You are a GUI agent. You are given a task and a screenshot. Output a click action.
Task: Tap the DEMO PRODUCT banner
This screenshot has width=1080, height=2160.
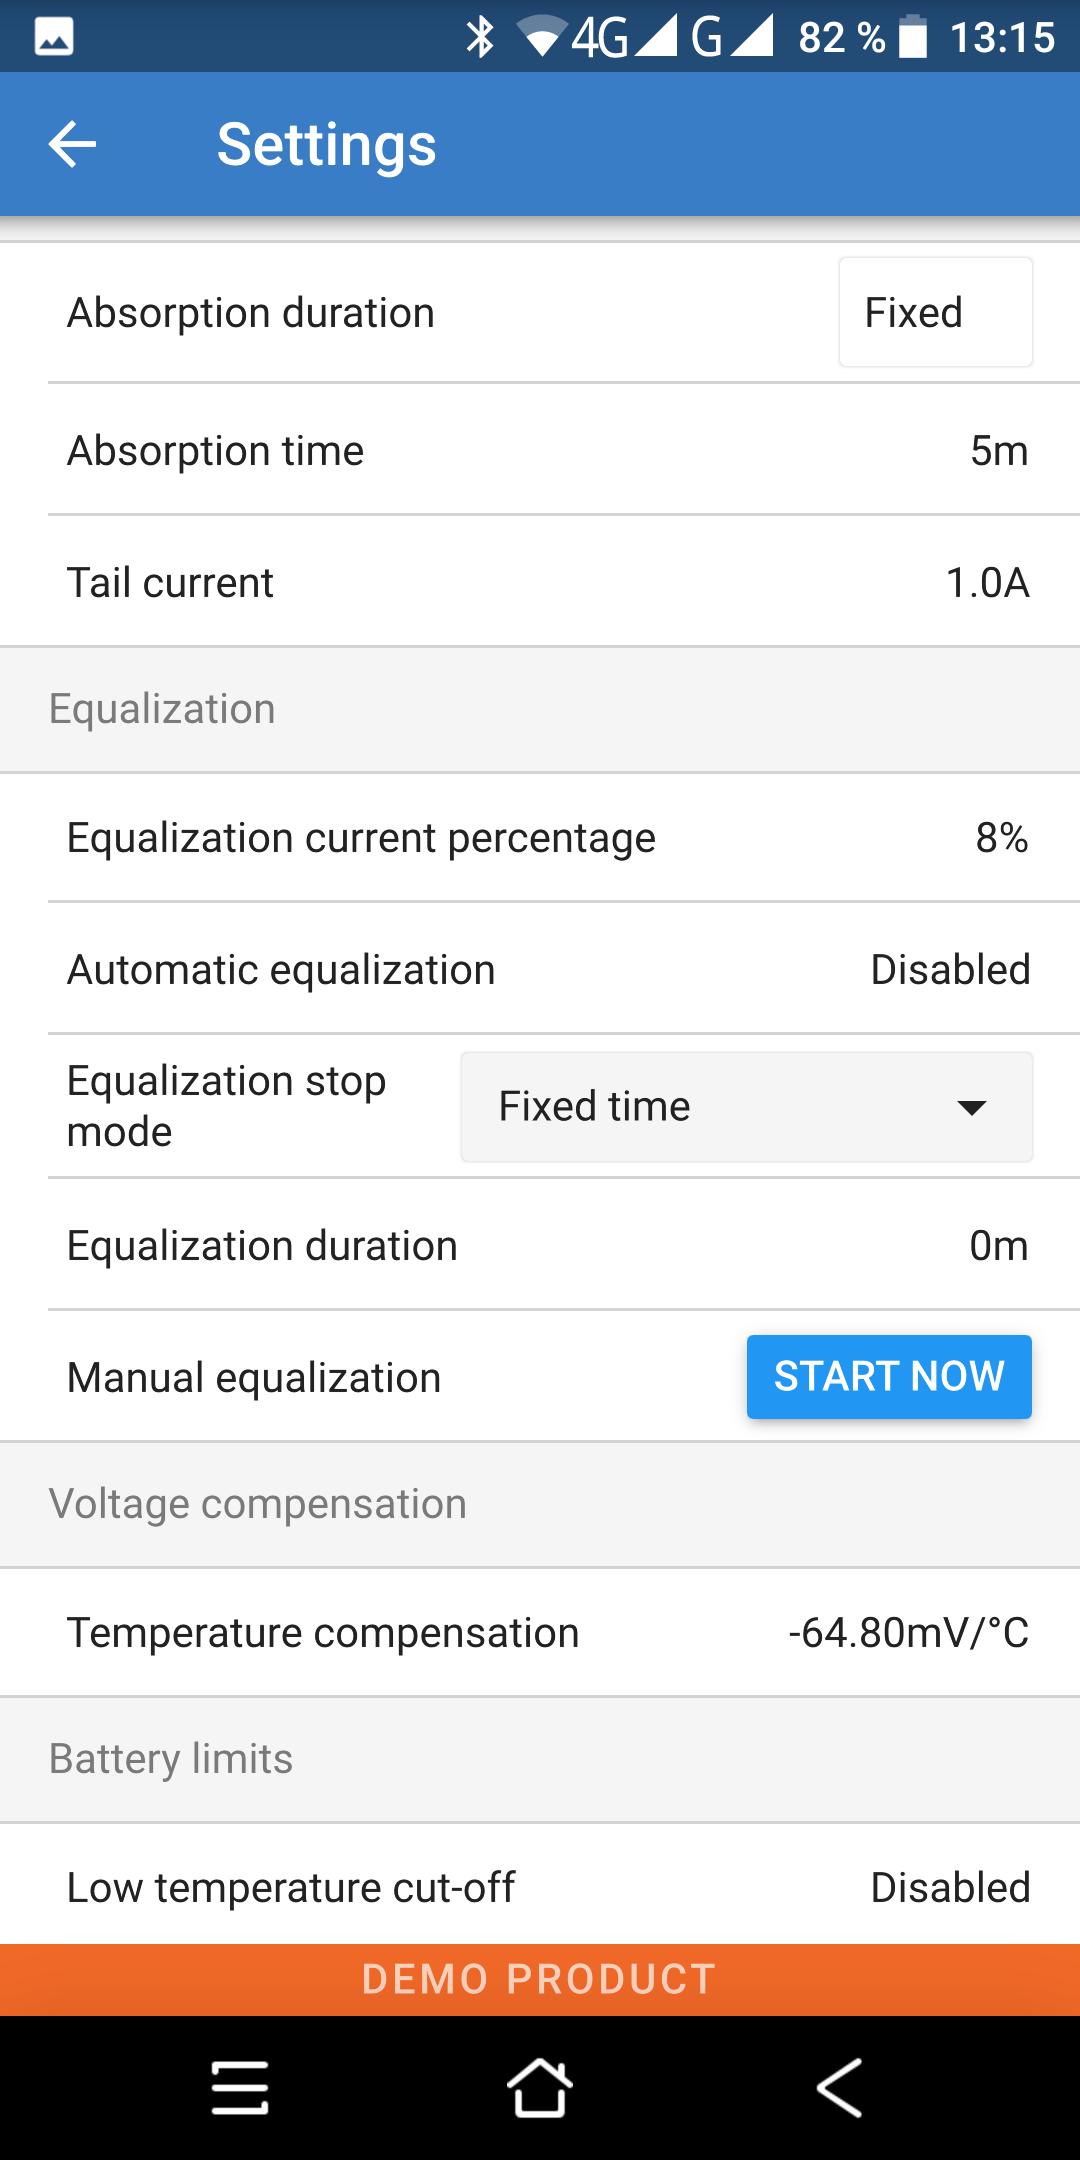tap(540, 1979)
